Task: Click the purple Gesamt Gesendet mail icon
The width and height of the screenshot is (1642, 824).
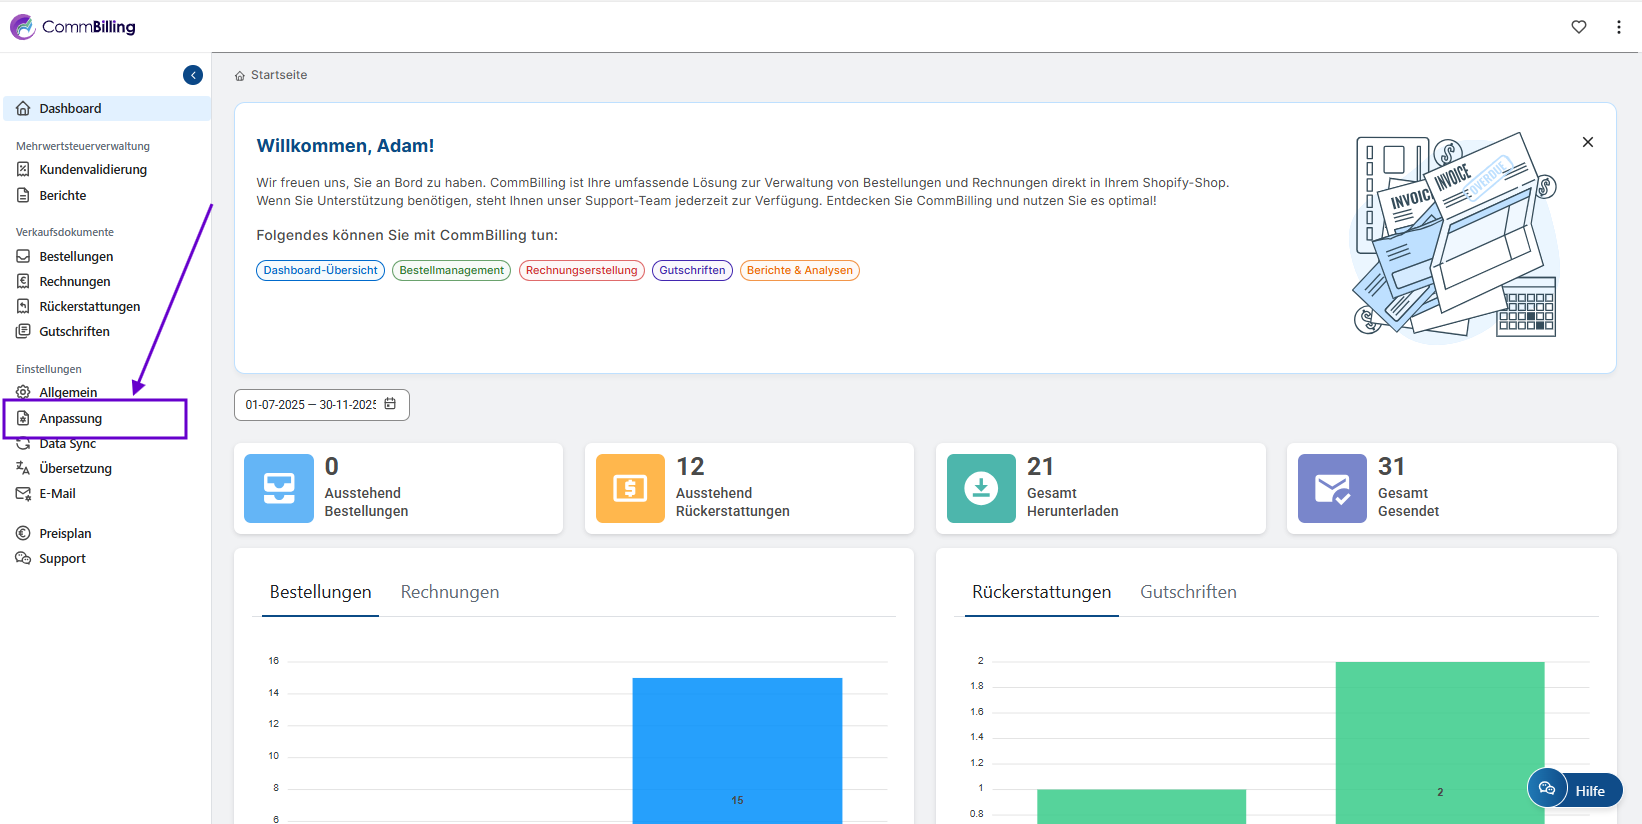Action: (x=1332, y=488)
